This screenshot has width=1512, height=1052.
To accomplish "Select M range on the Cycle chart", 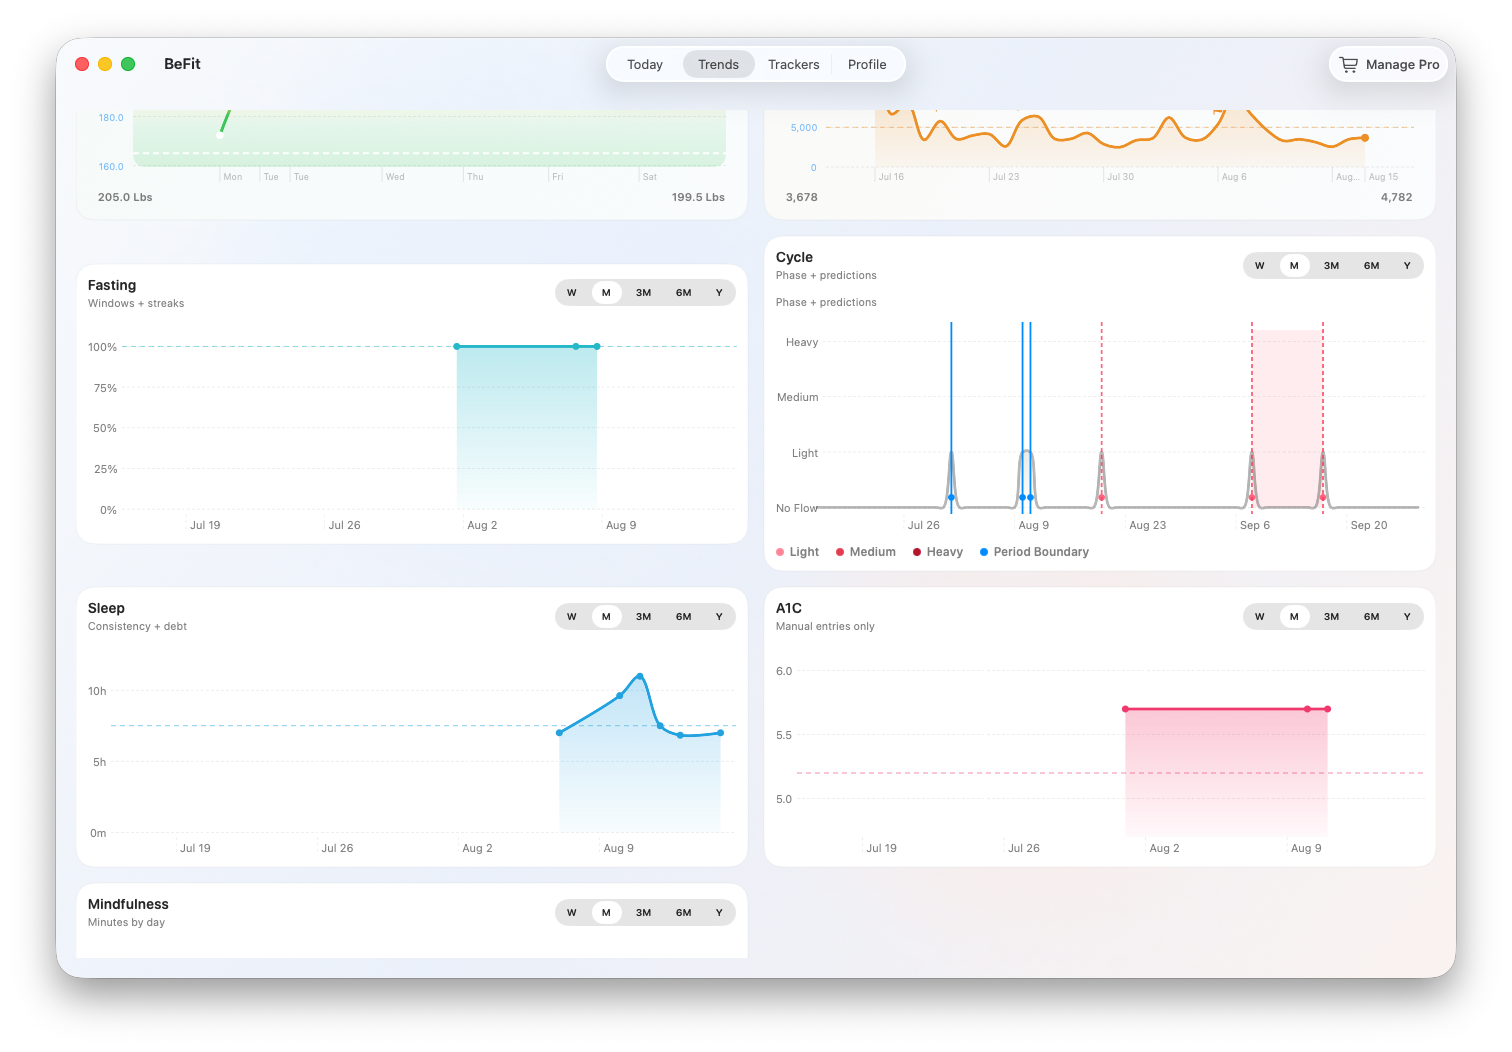I will (1294, 266).
